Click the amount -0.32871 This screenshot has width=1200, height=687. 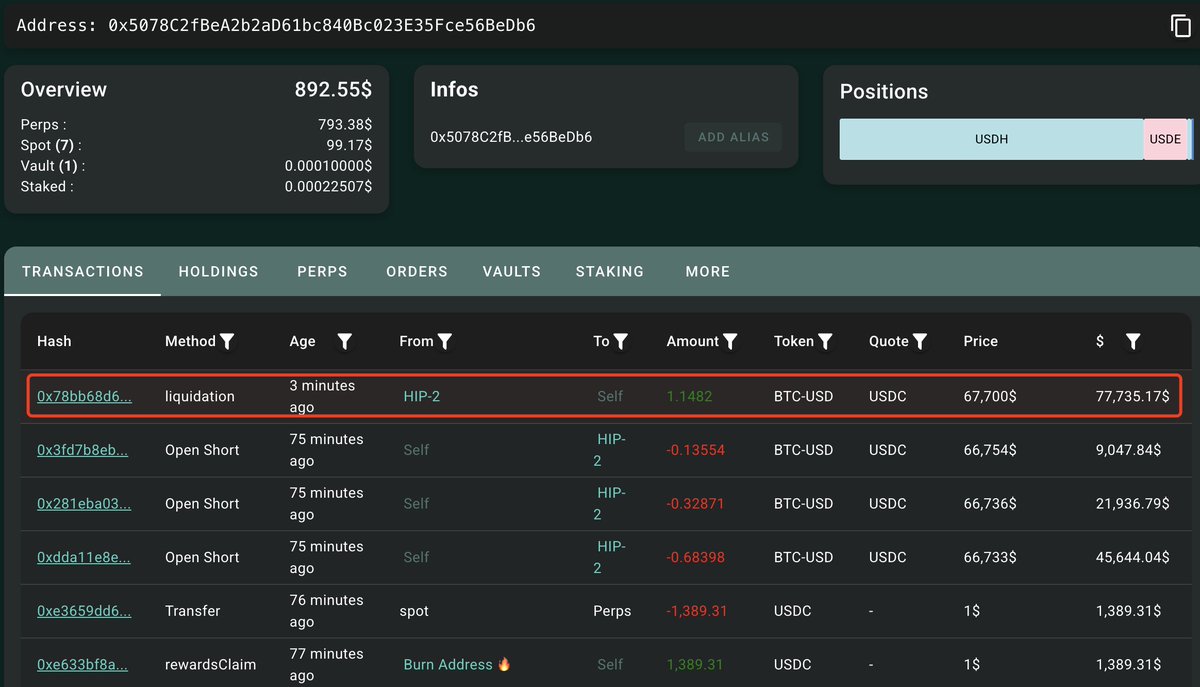(x=696, y=504)
